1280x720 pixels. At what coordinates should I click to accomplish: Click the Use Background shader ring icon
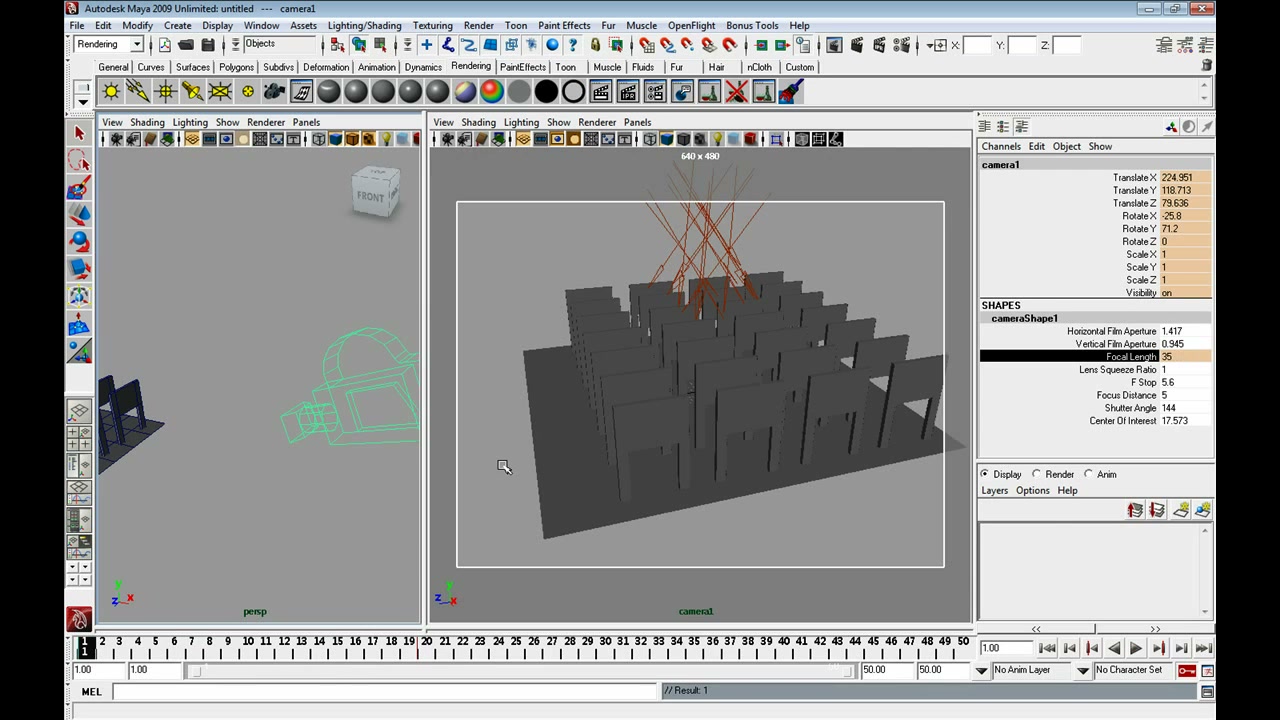573,92
